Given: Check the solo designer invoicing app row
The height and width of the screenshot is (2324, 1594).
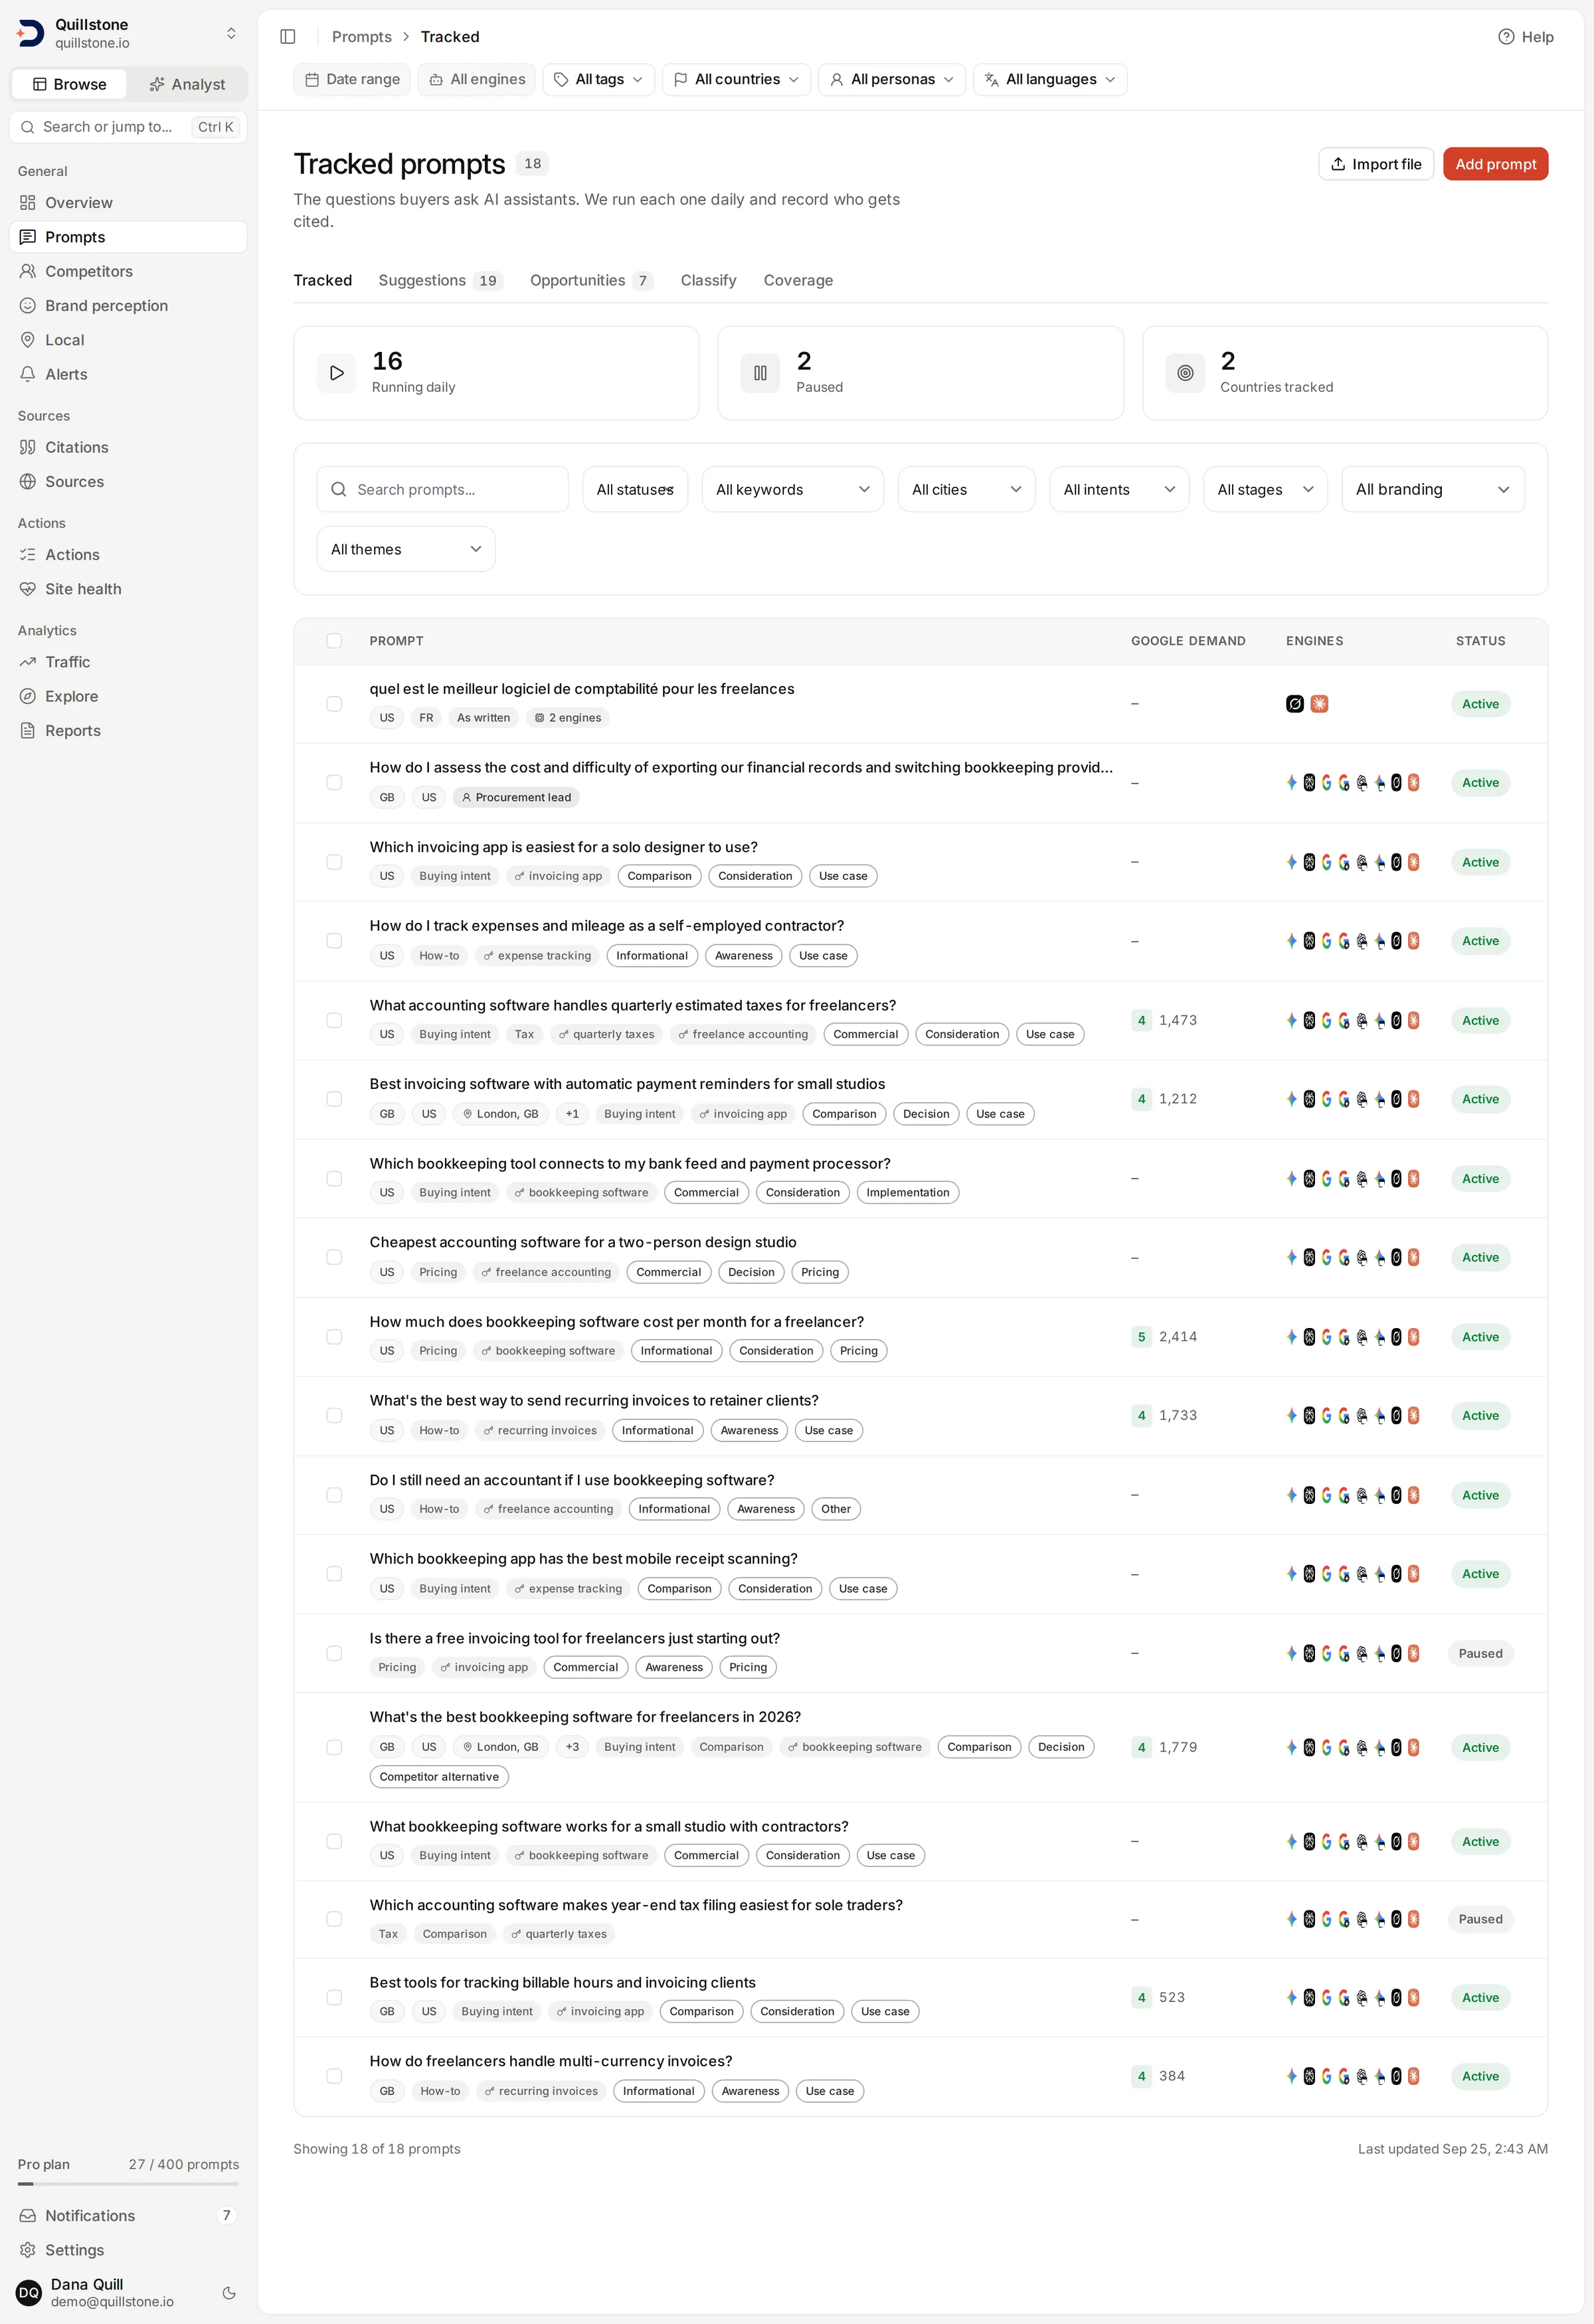Looking at the screenshot, I should tap(334, 862).
